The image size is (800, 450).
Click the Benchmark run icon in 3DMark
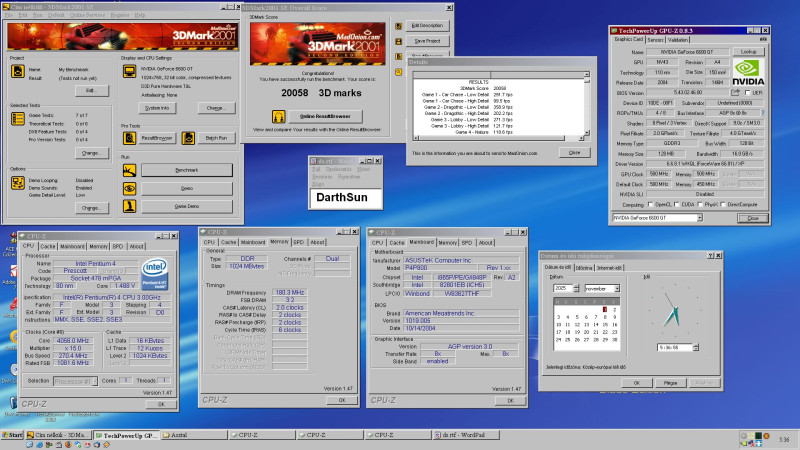[130, 171]
